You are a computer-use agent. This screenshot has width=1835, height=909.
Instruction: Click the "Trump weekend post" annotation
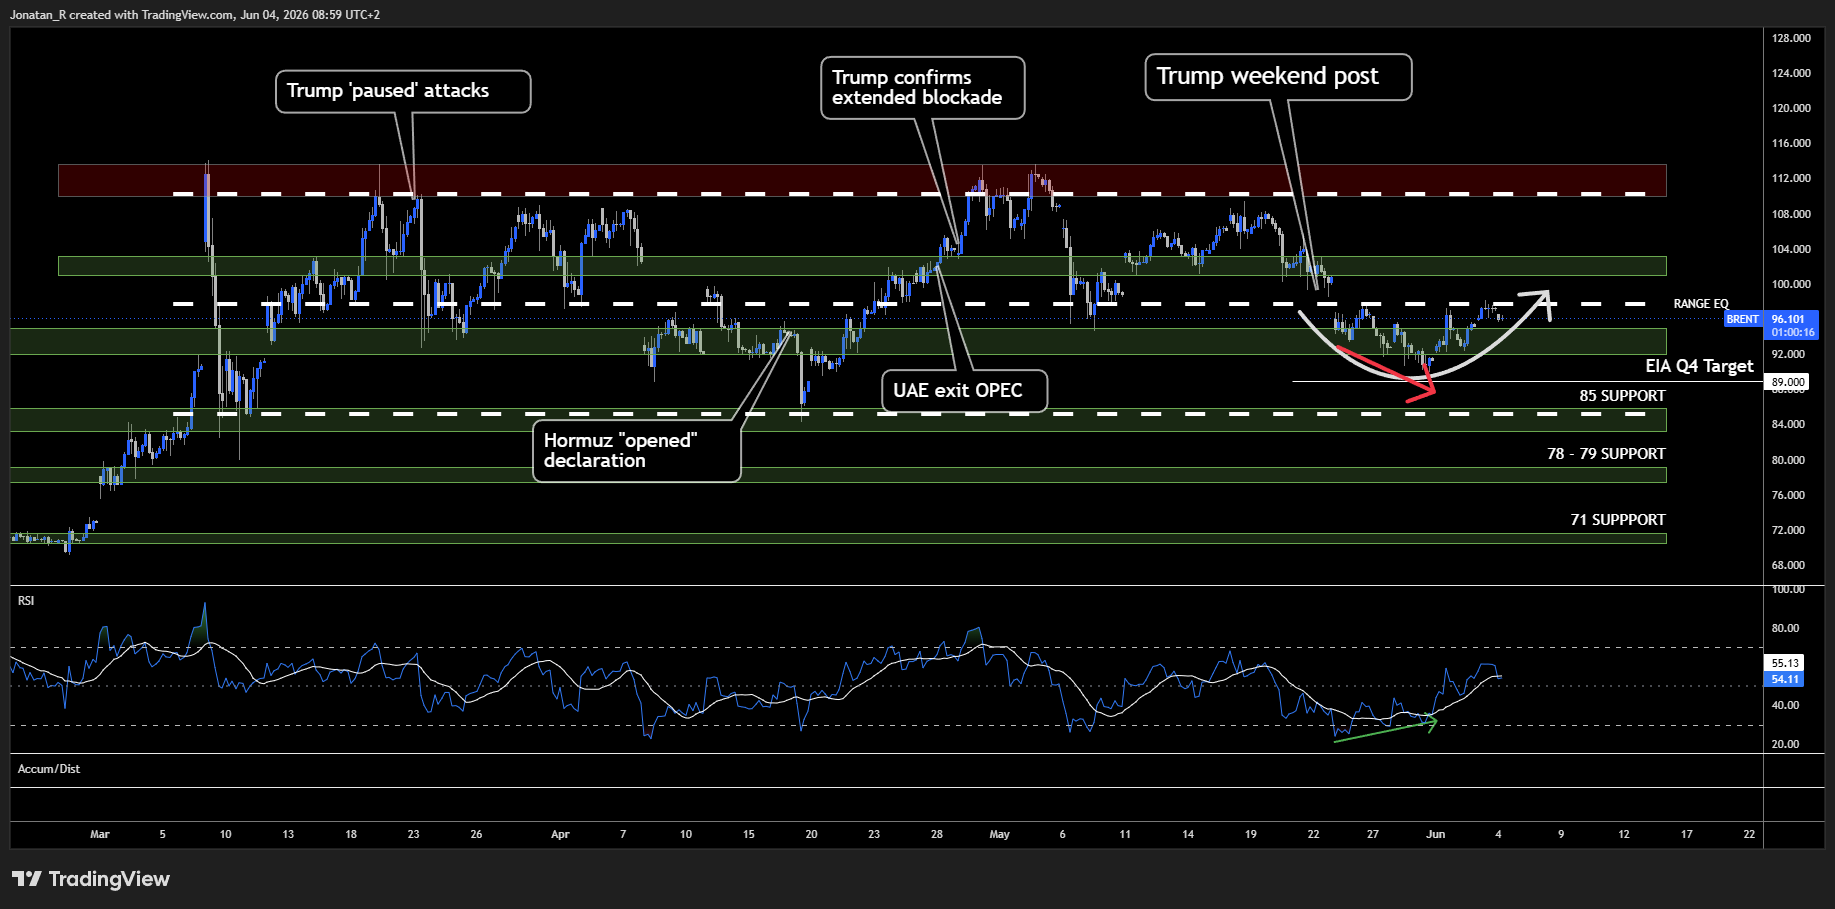(1278, 77)
